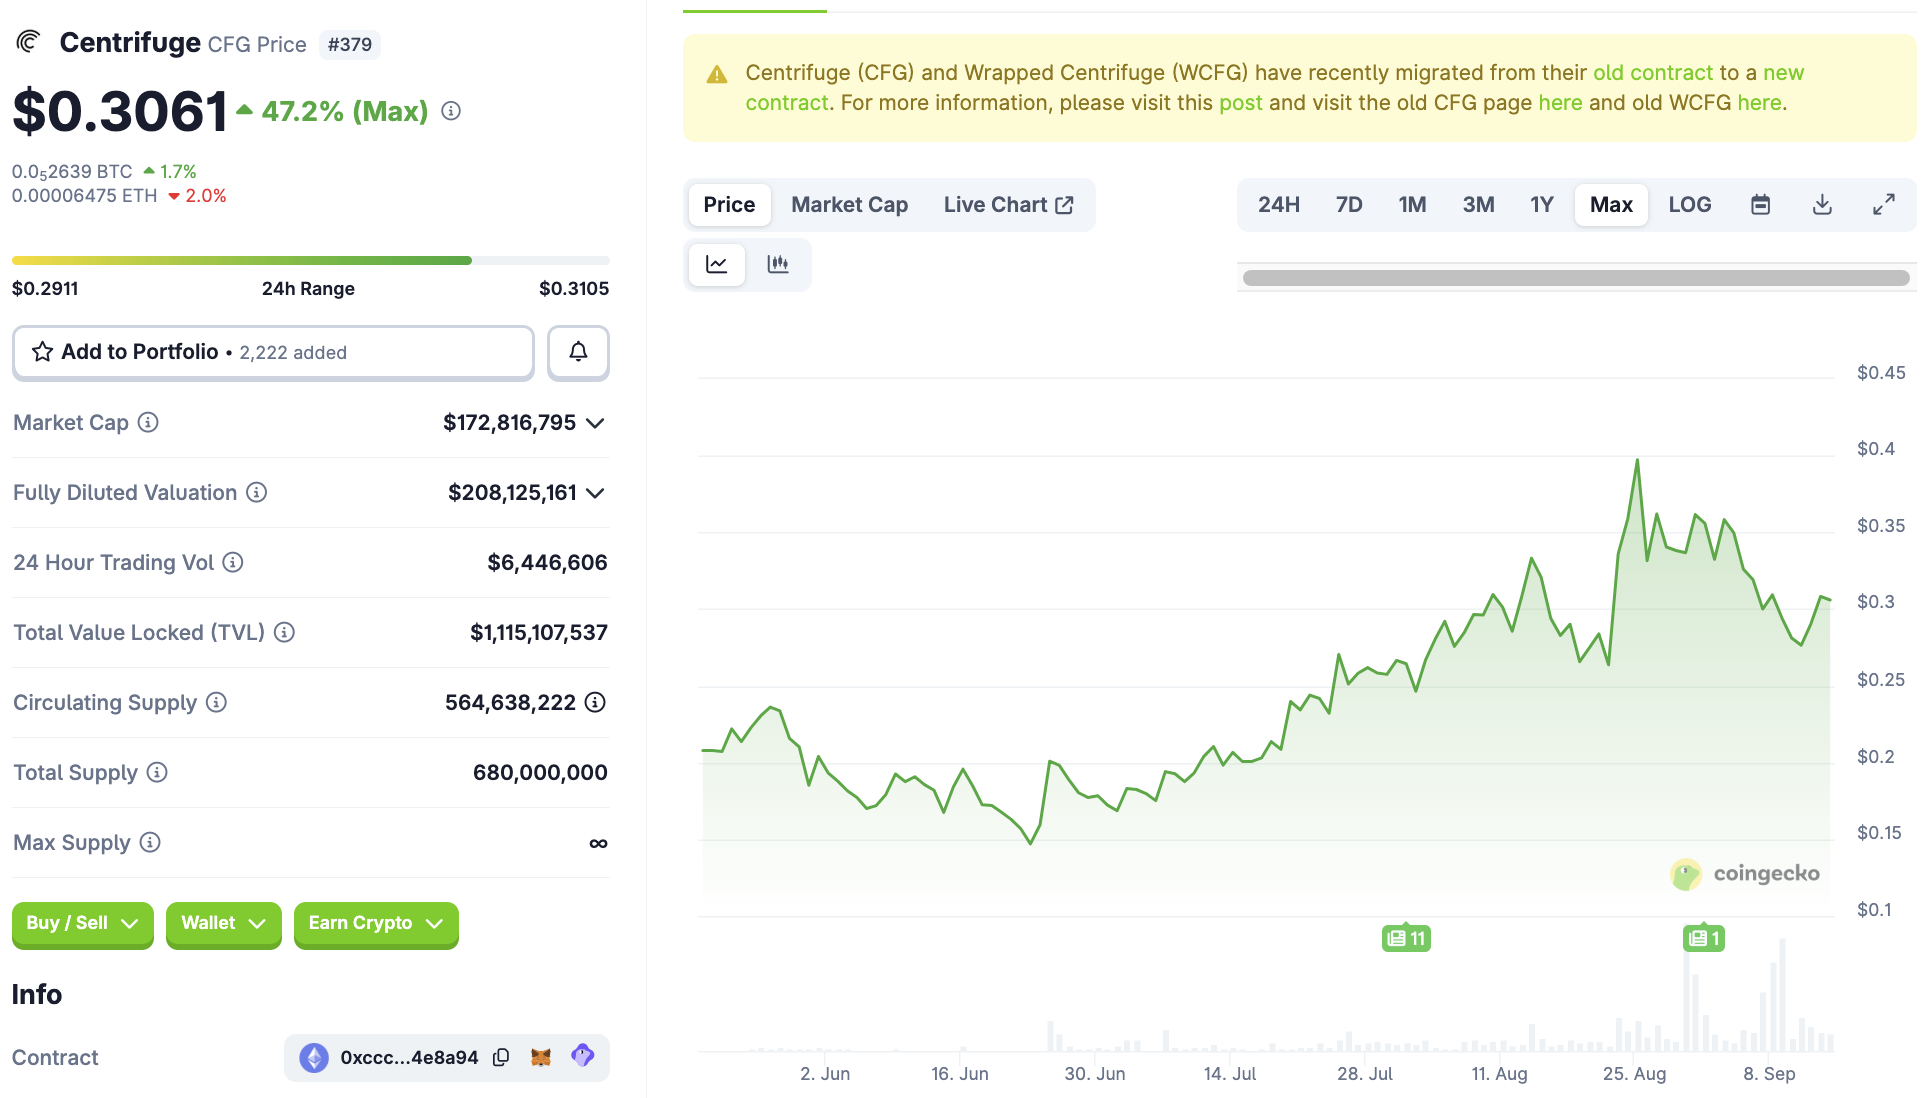Viewport: 1924px width, 1098px height.
Task: Open the news marker labeled 11
Action: [1406, 938]
